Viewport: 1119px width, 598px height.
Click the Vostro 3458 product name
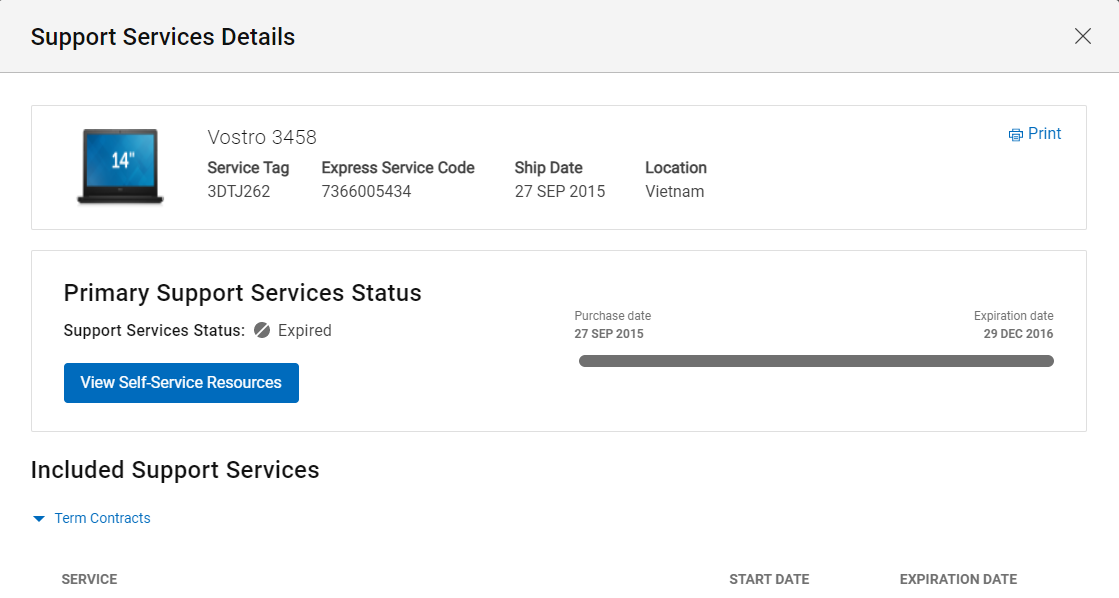pyautogui.click(x=262, y=137)
